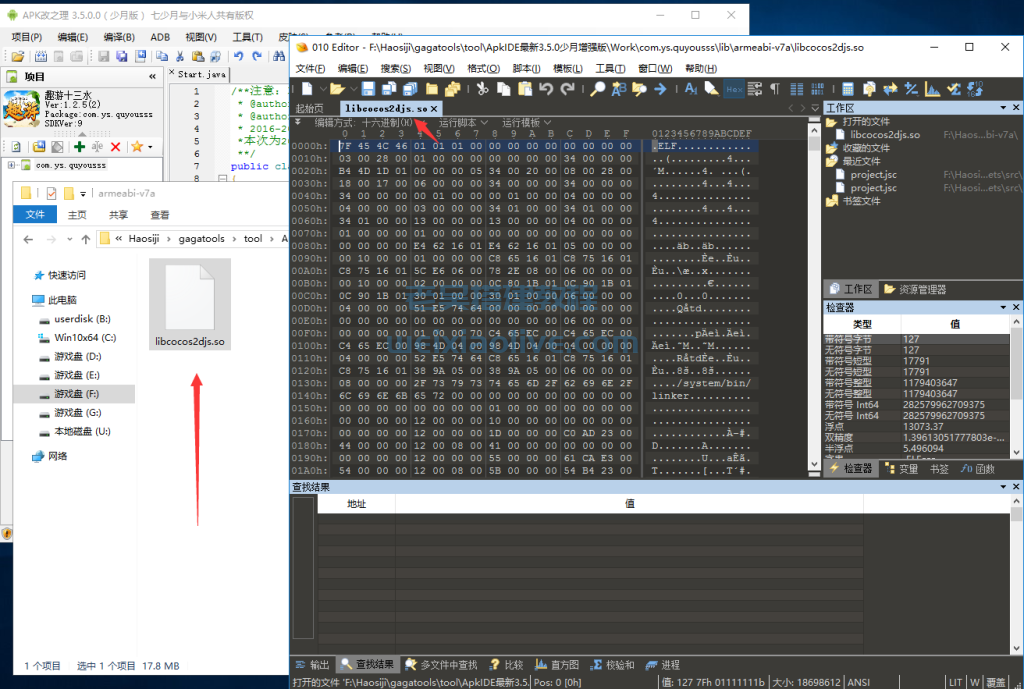Open the 格式(O) menu in 010 Editor
Viewport: 1024px width, 689px height.
pyautogui.click(x=483, y=68)
